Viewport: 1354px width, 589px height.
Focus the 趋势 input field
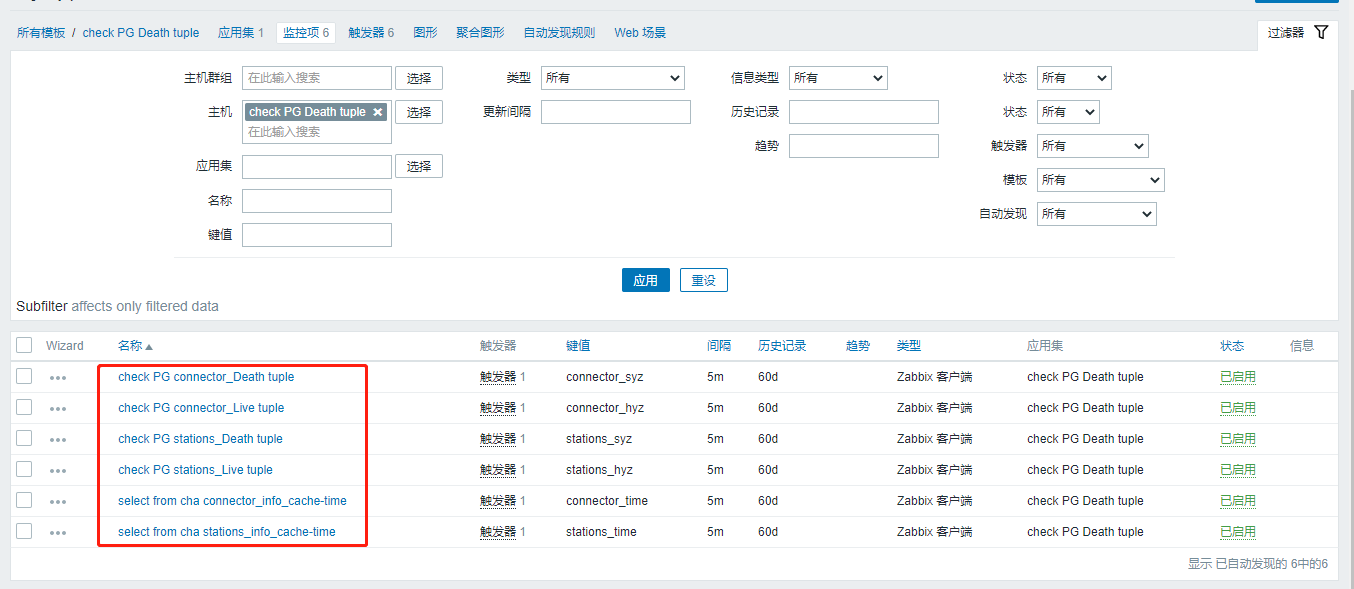point(864,146)
